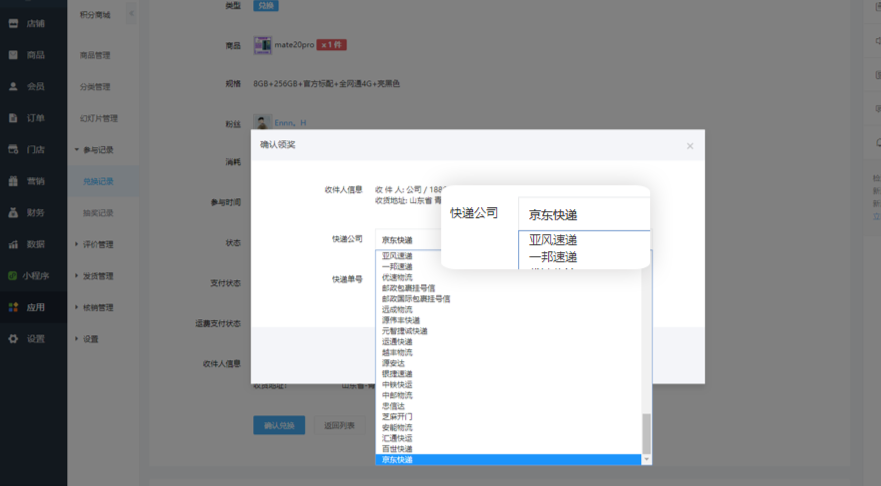Select 元智捷诚快递 option
The width and height of the screenshot is (881, 486).
click(x=508, y=330)
